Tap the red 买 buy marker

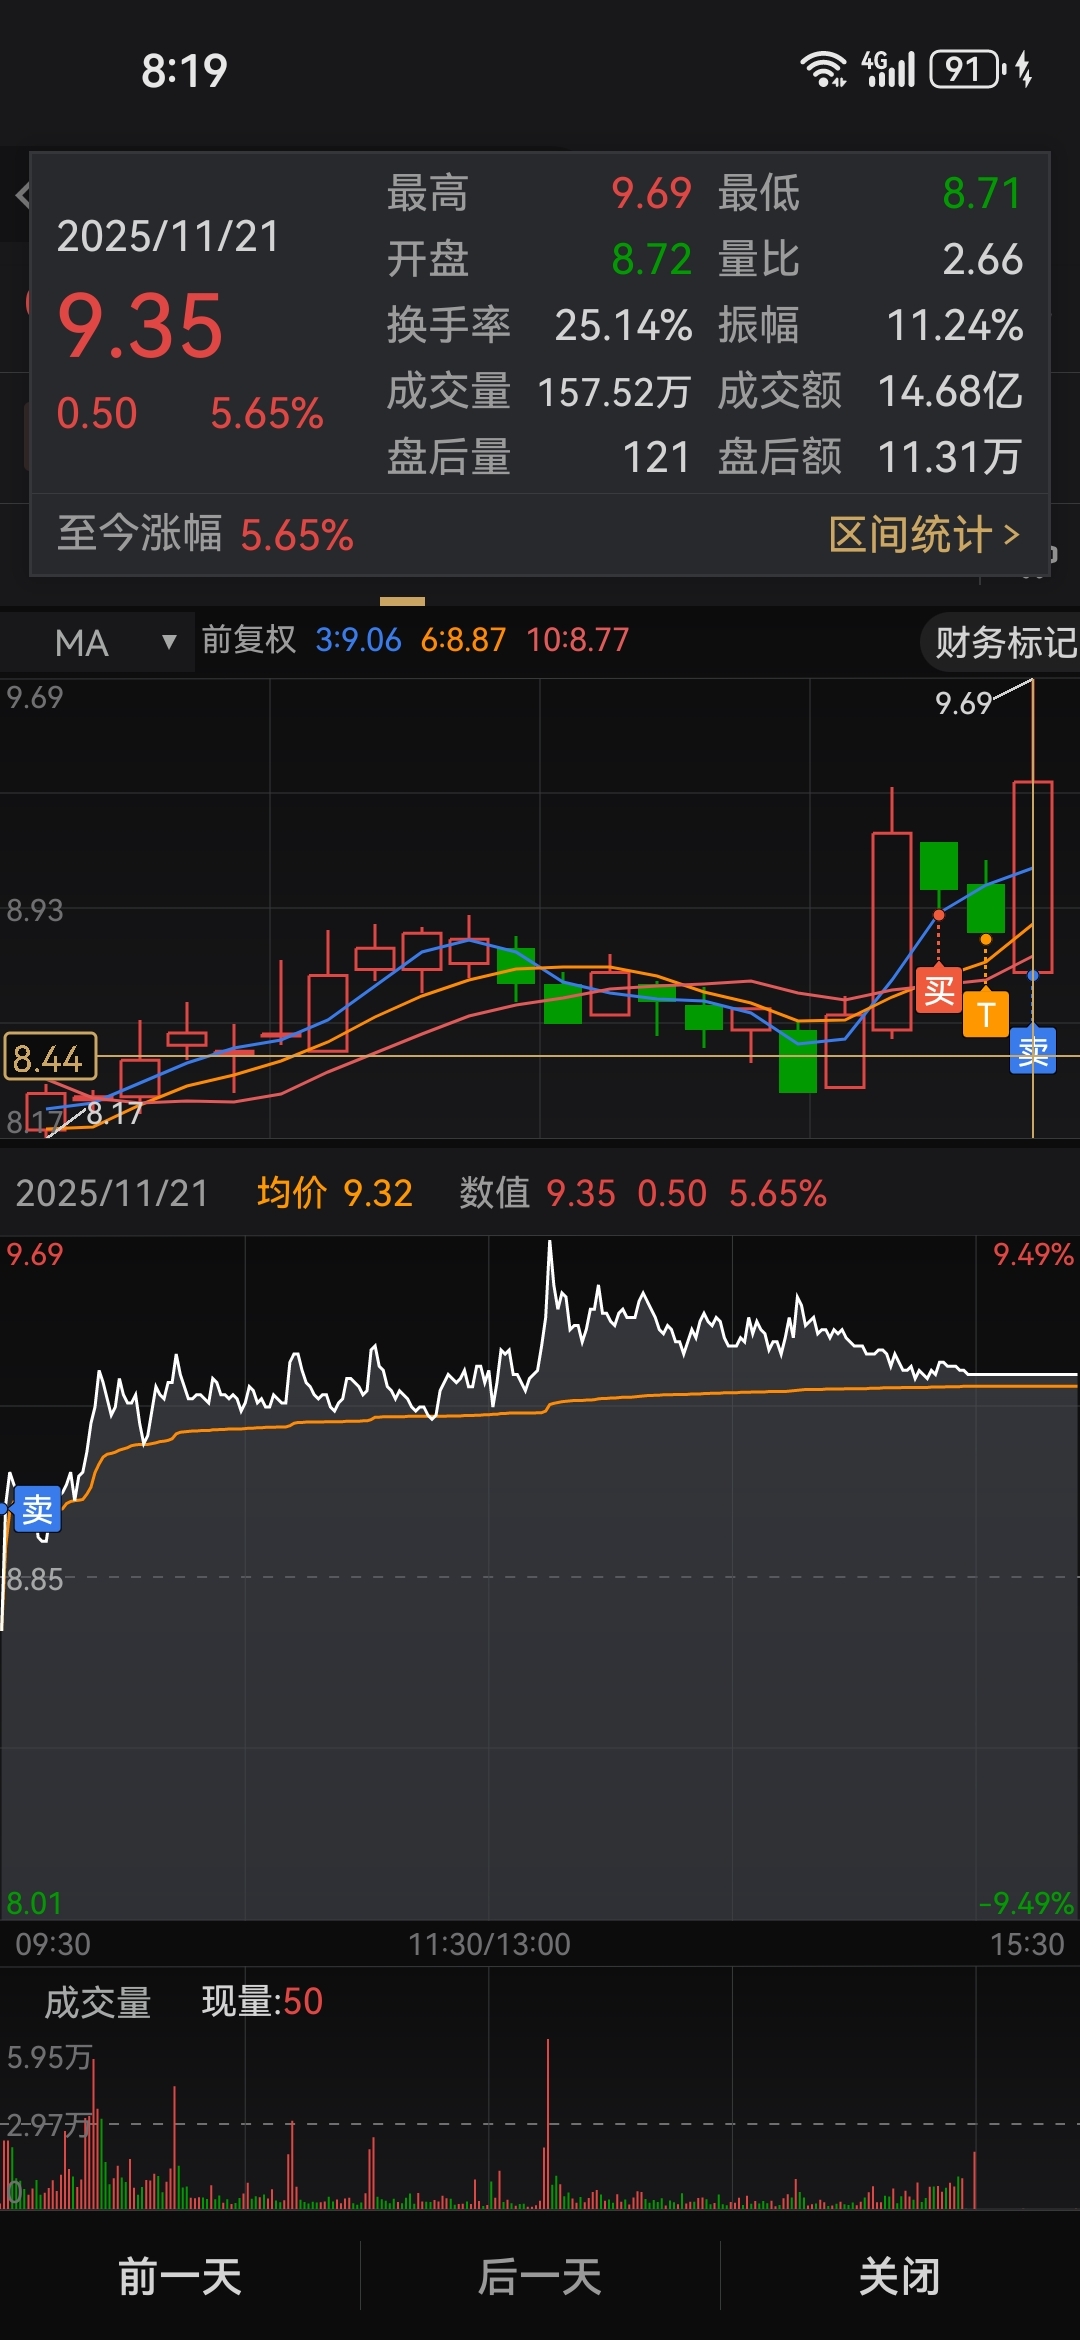938,989
